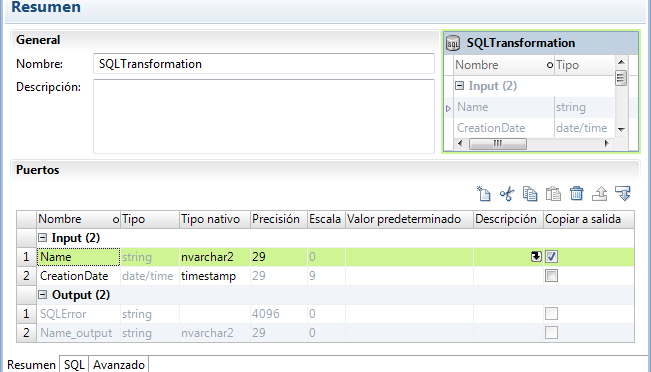Click the link triangle beside Name in preview

(448, 108)
